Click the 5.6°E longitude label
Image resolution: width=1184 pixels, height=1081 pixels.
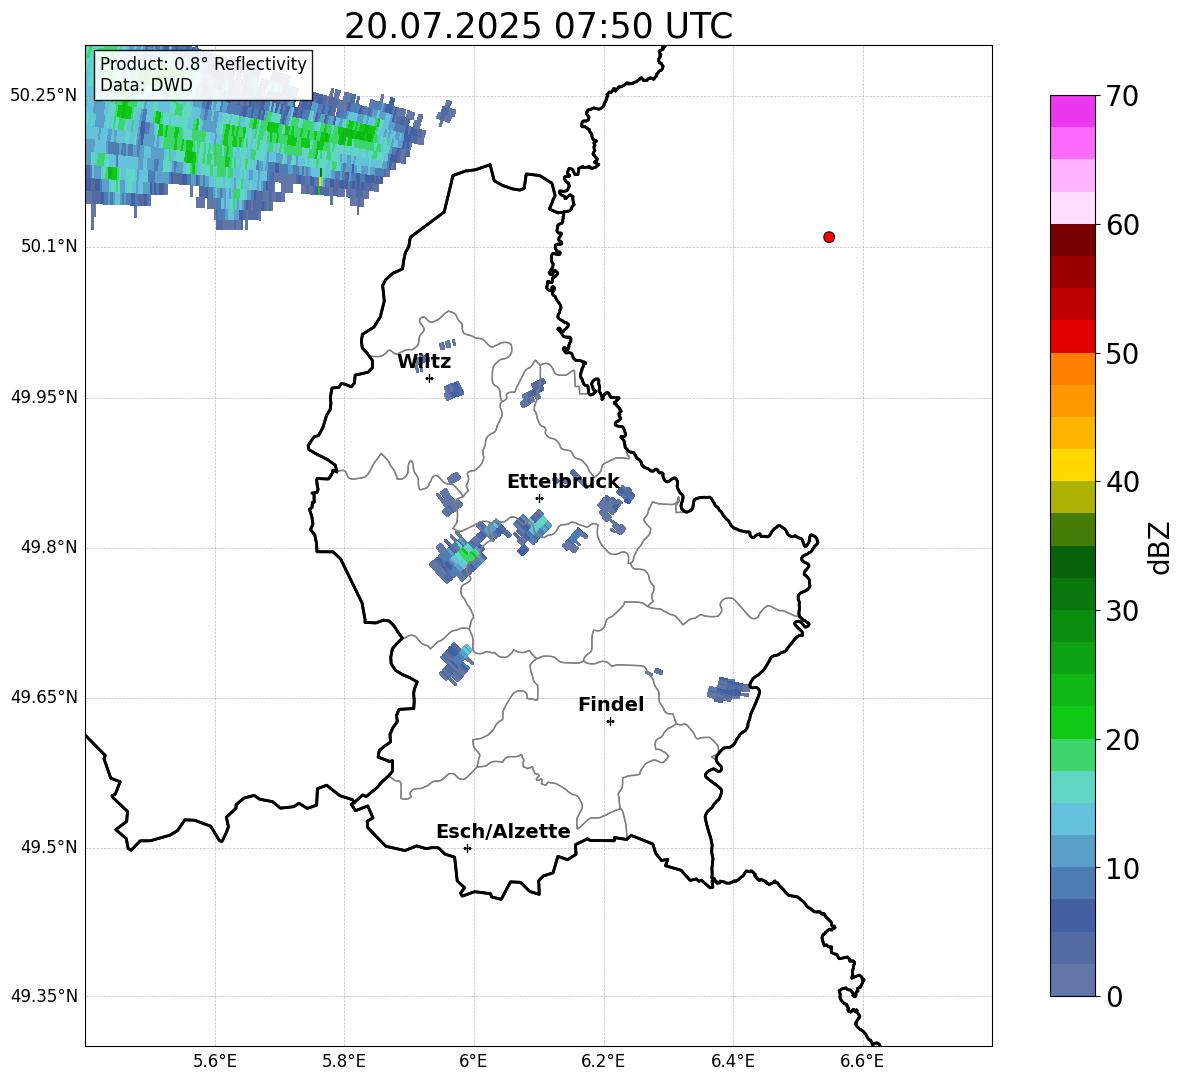(215, 1061)
